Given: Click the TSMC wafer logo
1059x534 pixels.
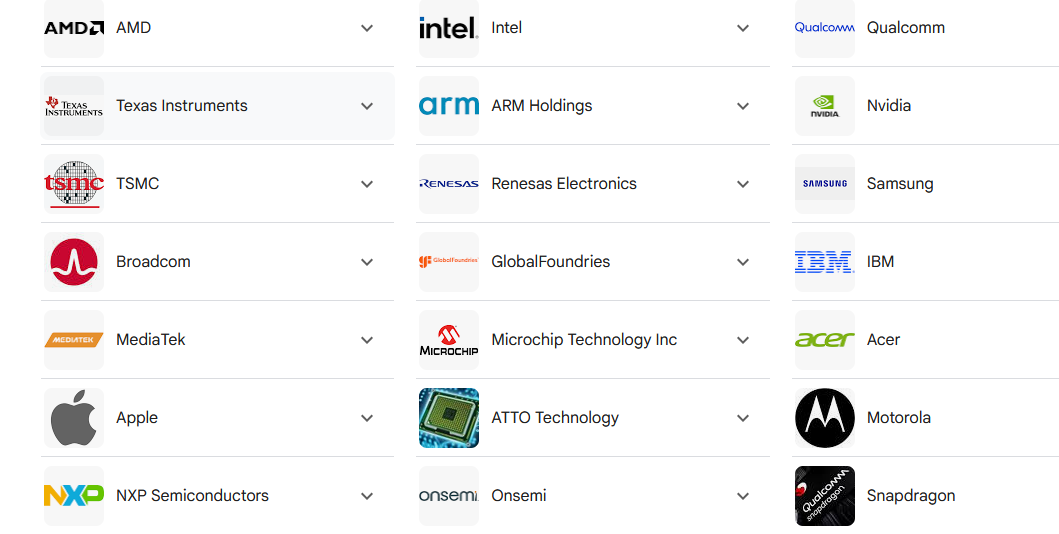Looking at the screenshot, I should click(x=74, y=184).
